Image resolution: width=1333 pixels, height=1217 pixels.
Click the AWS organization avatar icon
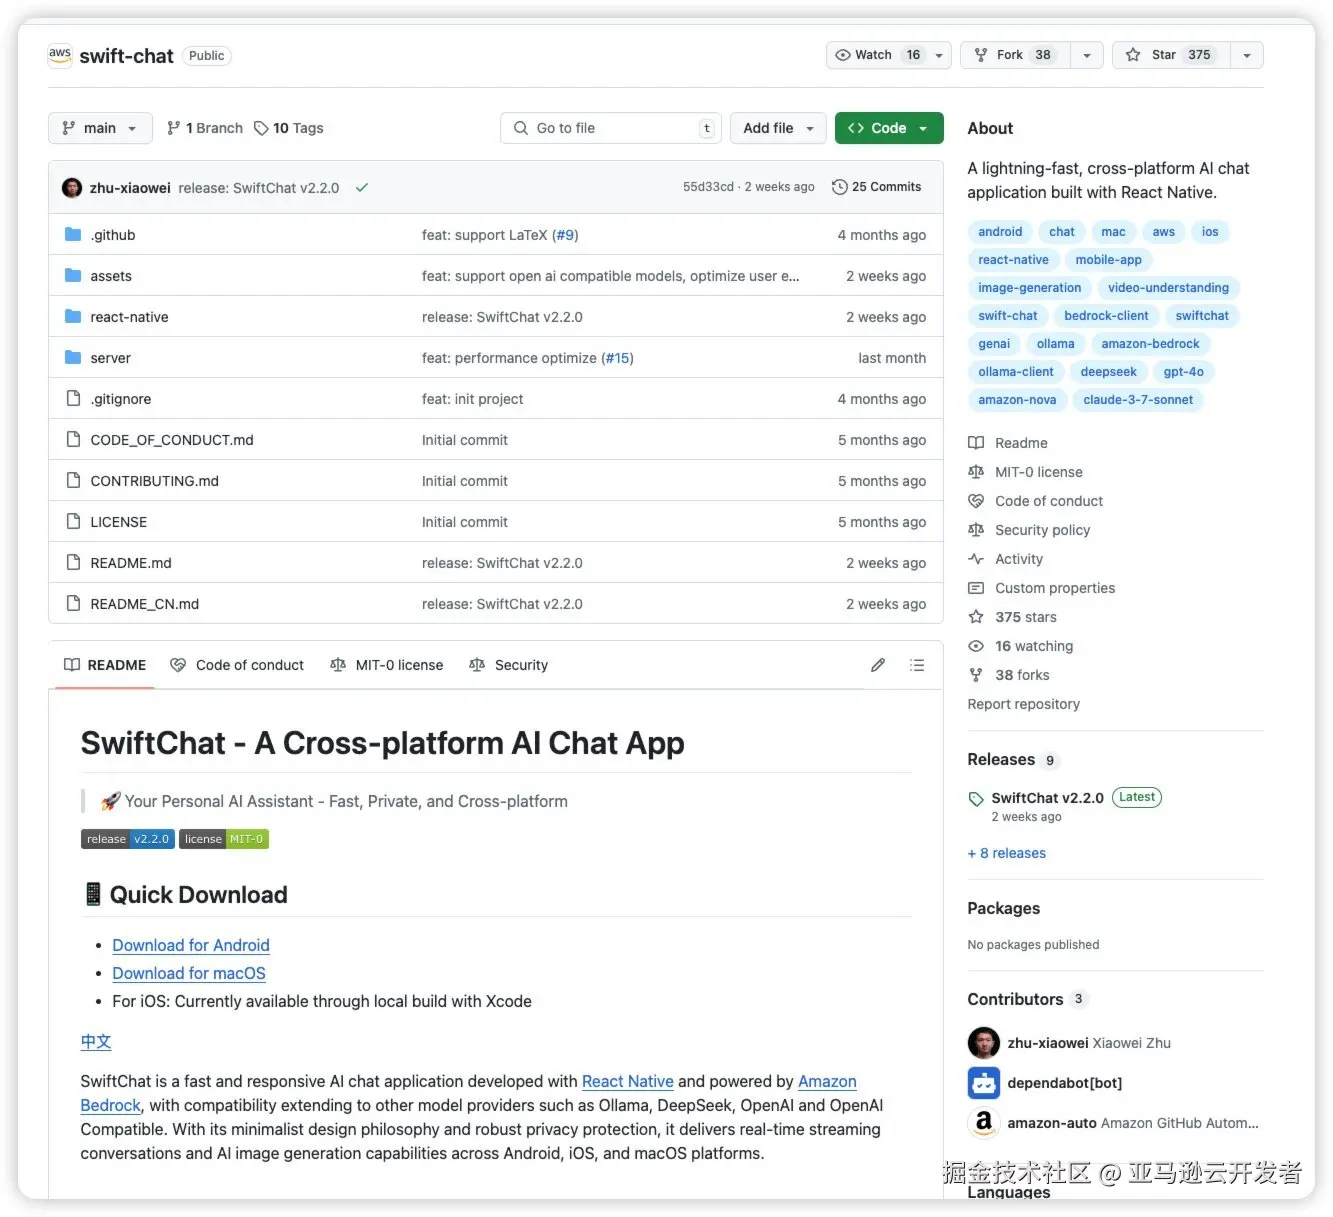click(60, 55)
